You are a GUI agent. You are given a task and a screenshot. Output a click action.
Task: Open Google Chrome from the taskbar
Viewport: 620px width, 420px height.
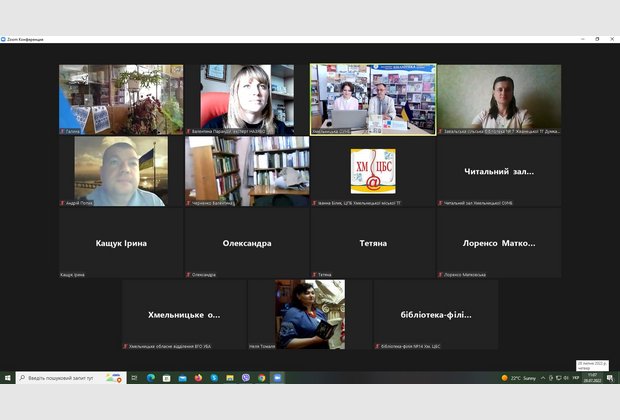(261, 378)
